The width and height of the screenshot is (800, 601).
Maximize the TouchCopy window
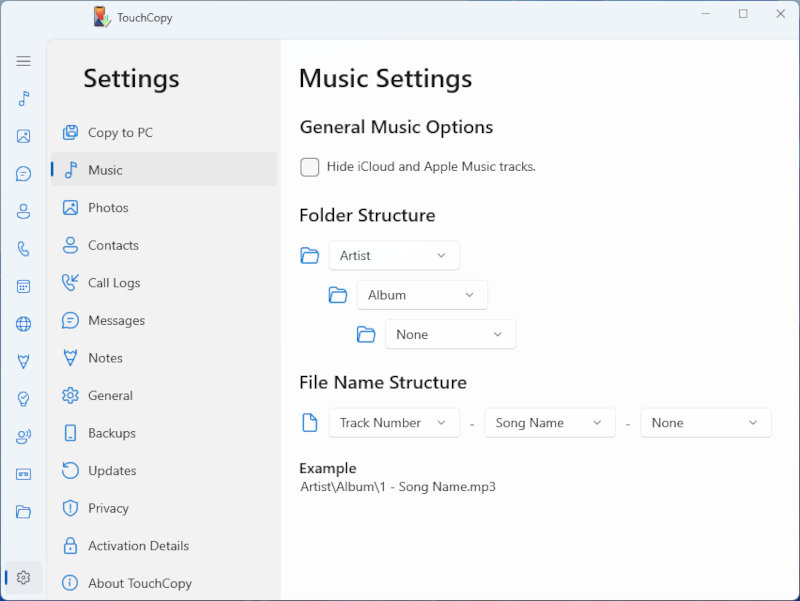743,14
